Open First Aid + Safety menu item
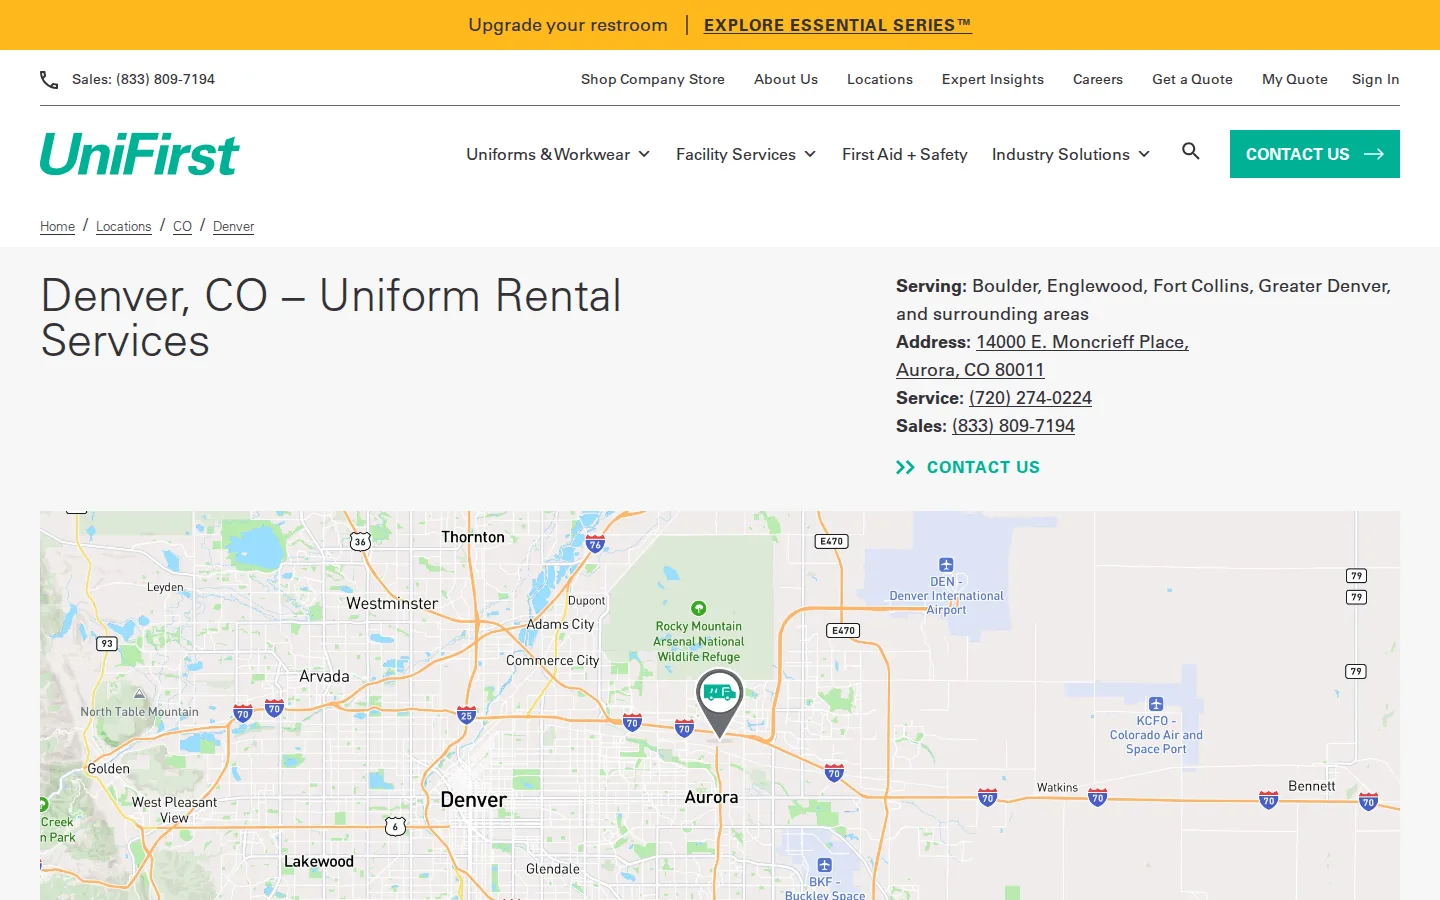The width and height of the screenshot is (1440, 900). click(905, 154)
